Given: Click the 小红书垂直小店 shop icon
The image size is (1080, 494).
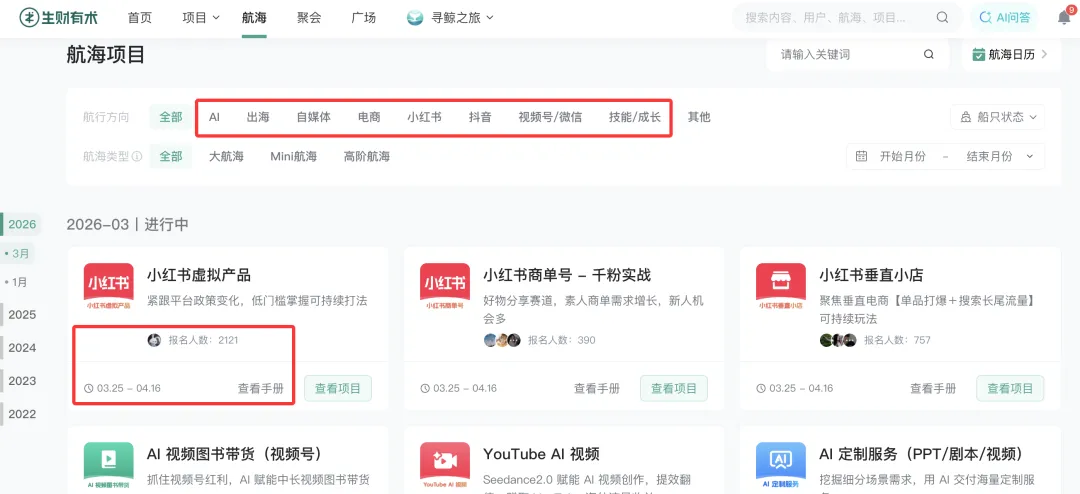Looking at the screenshot, I should pyautogui.click(x=781, y=287).
